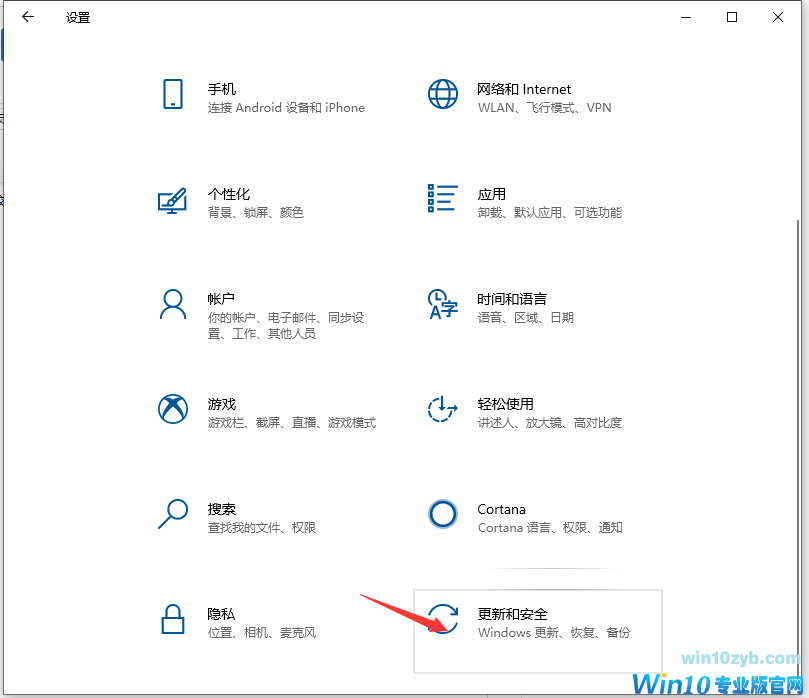
Task: Open the 轻松使用 (Ease of Access) icon
Action: coord(443,409)
